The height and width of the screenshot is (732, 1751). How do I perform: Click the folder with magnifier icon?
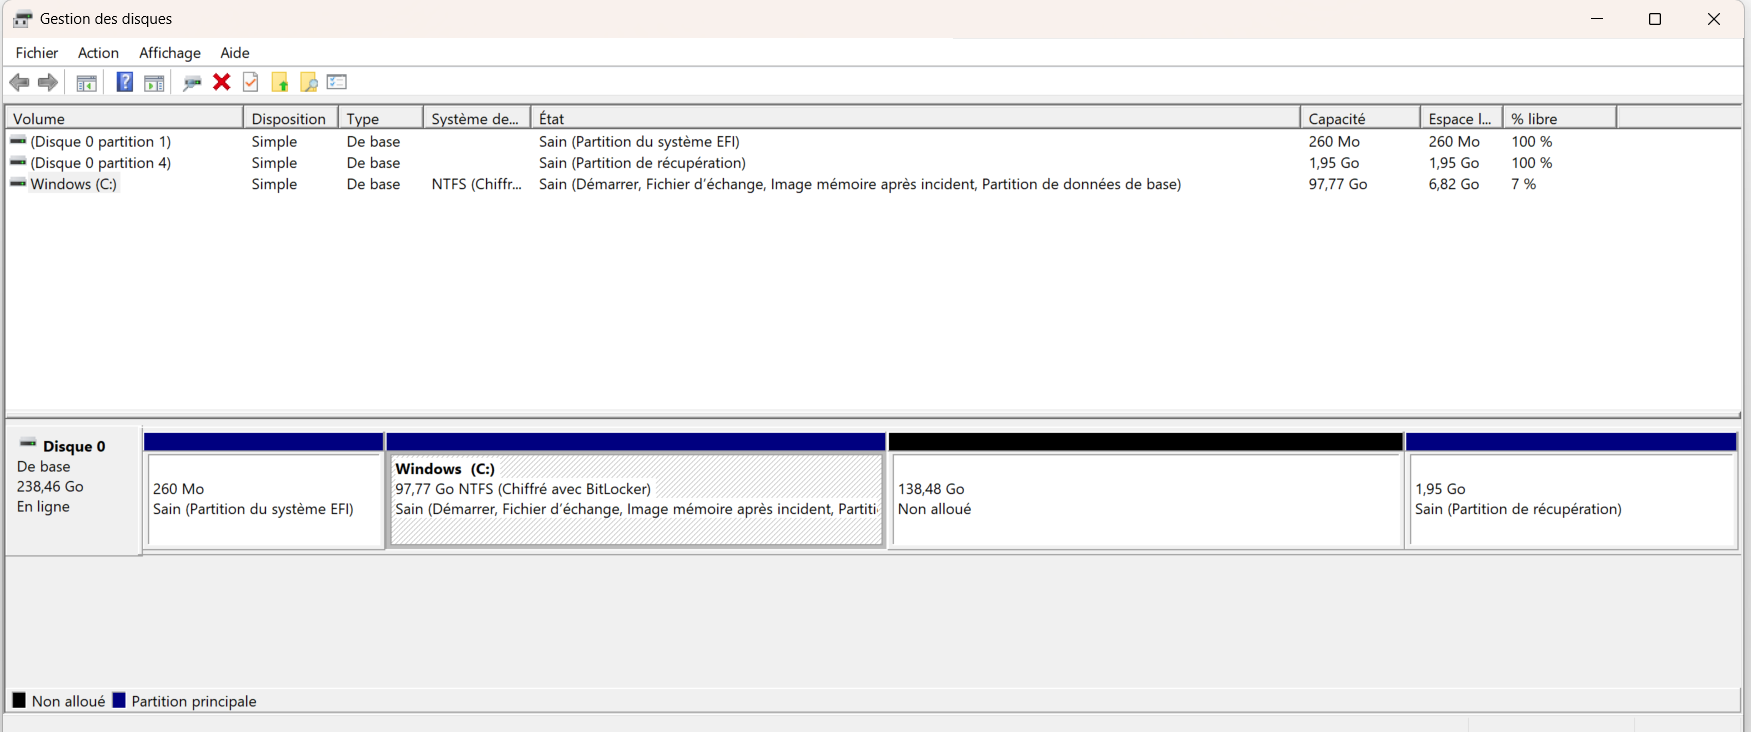(309, 82)
